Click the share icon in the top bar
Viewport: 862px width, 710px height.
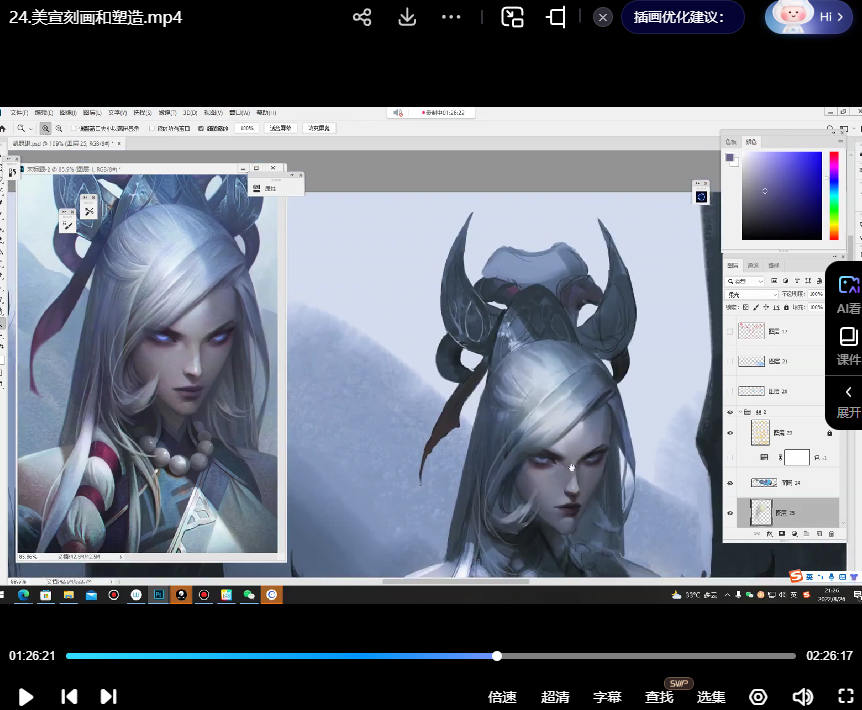click(362, 18)
